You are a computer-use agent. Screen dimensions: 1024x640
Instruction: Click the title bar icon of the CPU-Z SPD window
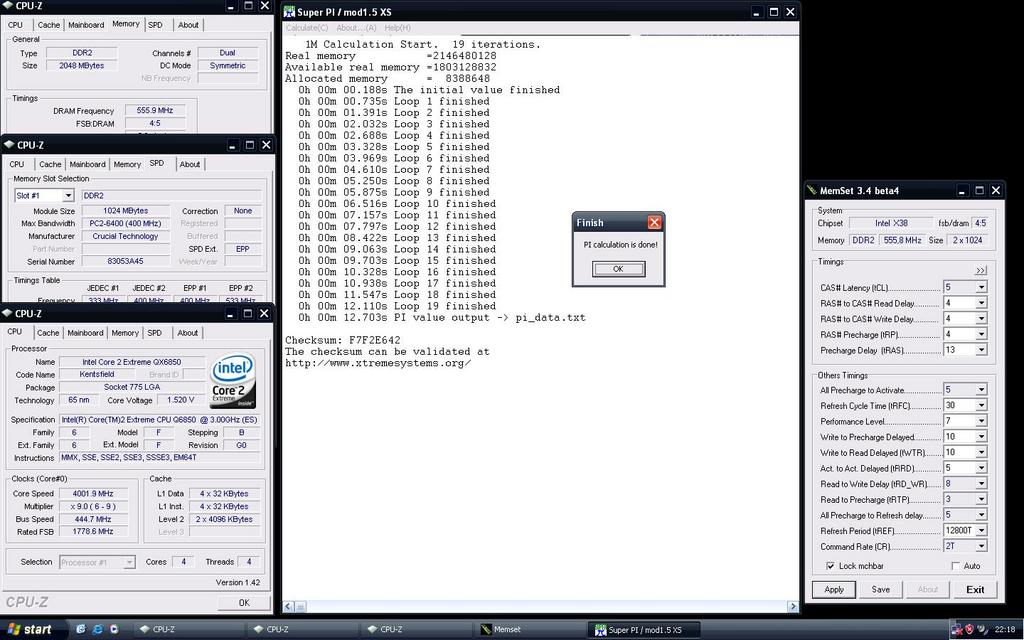click(x=9, y=145)
